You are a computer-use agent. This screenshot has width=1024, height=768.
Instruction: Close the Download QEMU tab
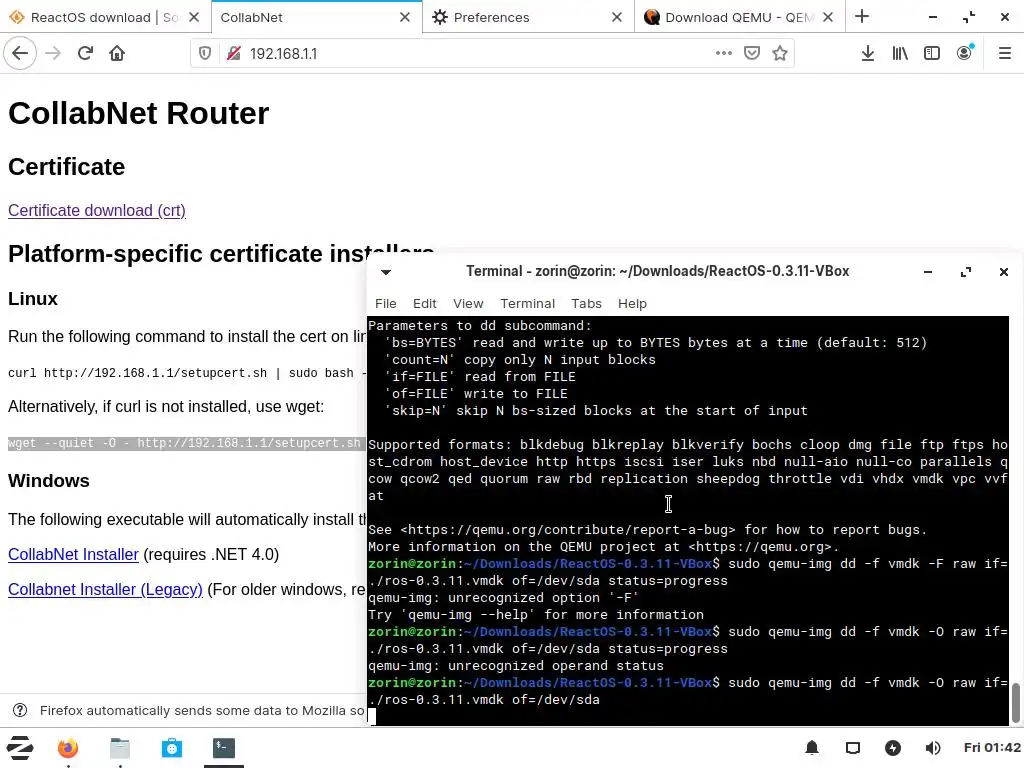click(x=828, y=18)
